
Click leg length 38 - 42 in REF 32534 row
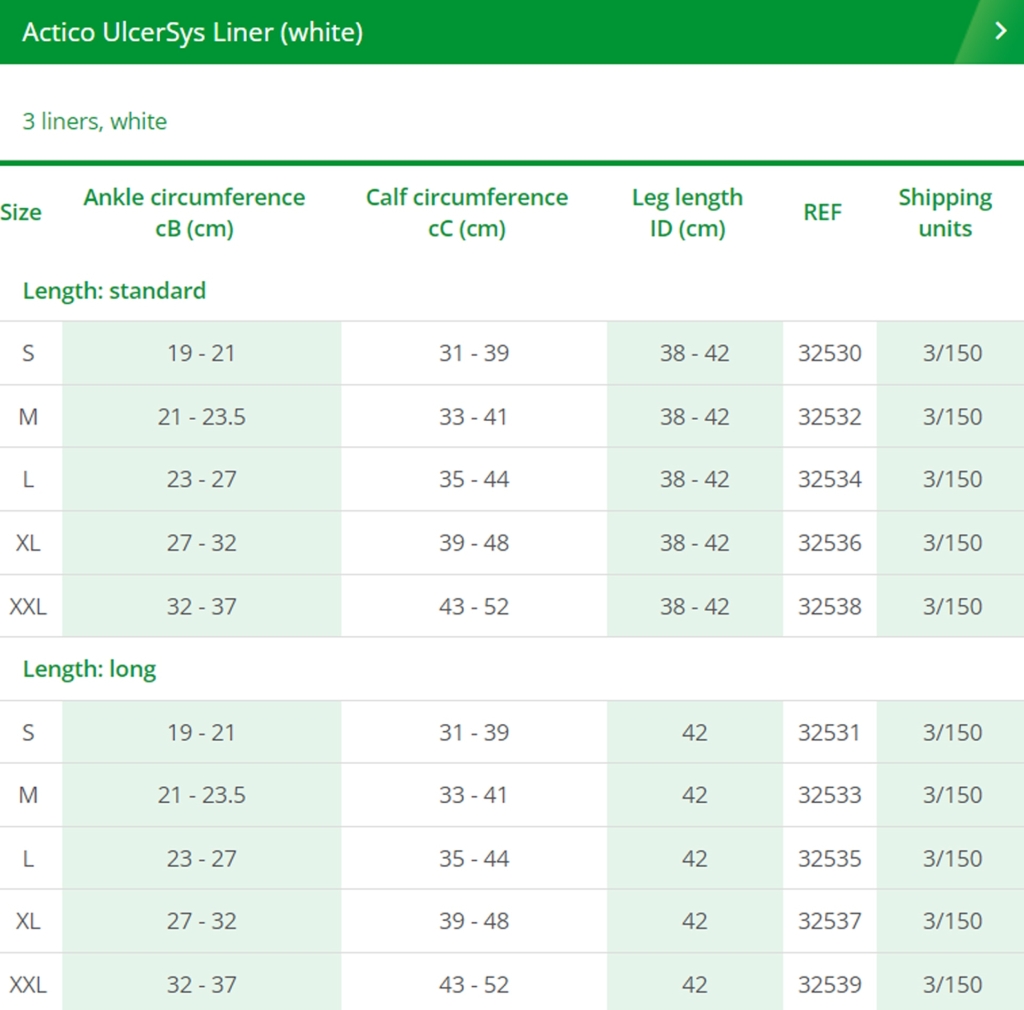pos(694,479)
